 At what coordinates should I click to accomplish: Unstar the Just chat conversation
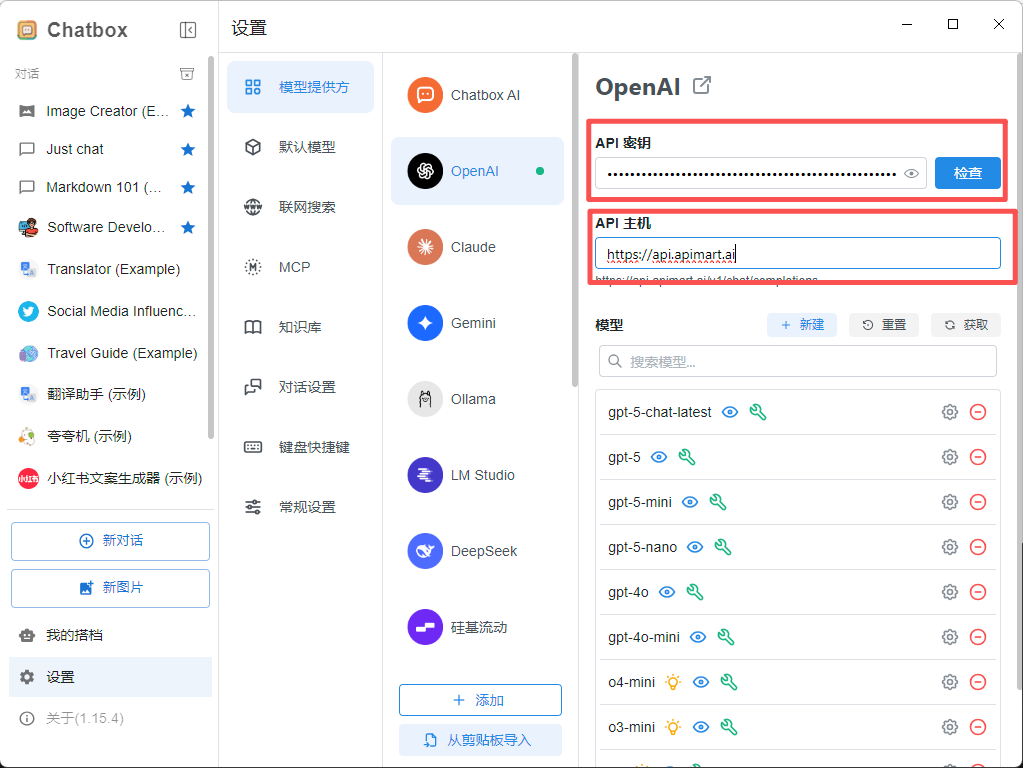pyautogui.click(x=188, y=149)
